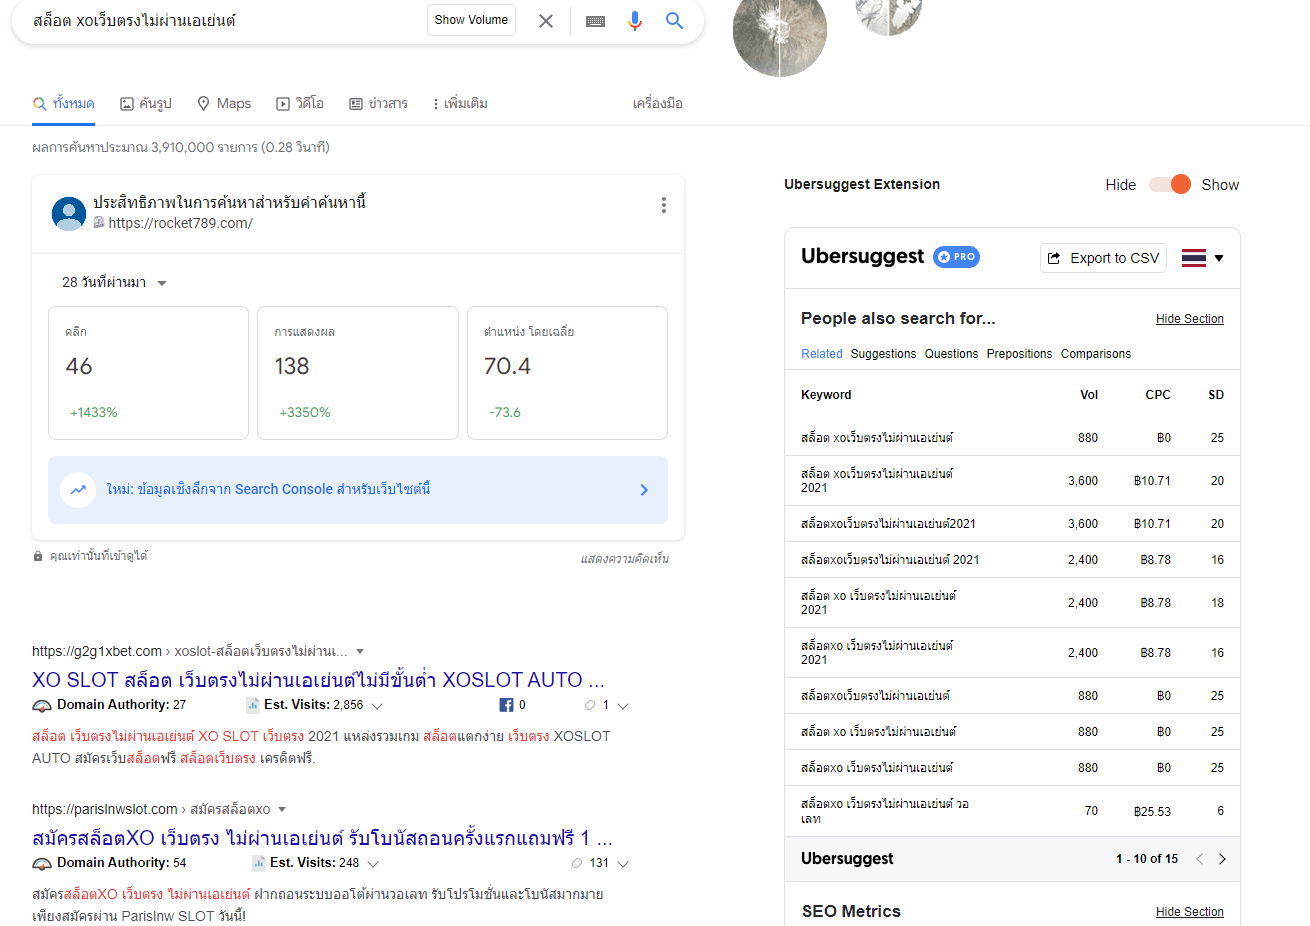Click the backlinks icon showing 131
The width and height of the screenshot is (1310, 926).
tap(577, 863)
